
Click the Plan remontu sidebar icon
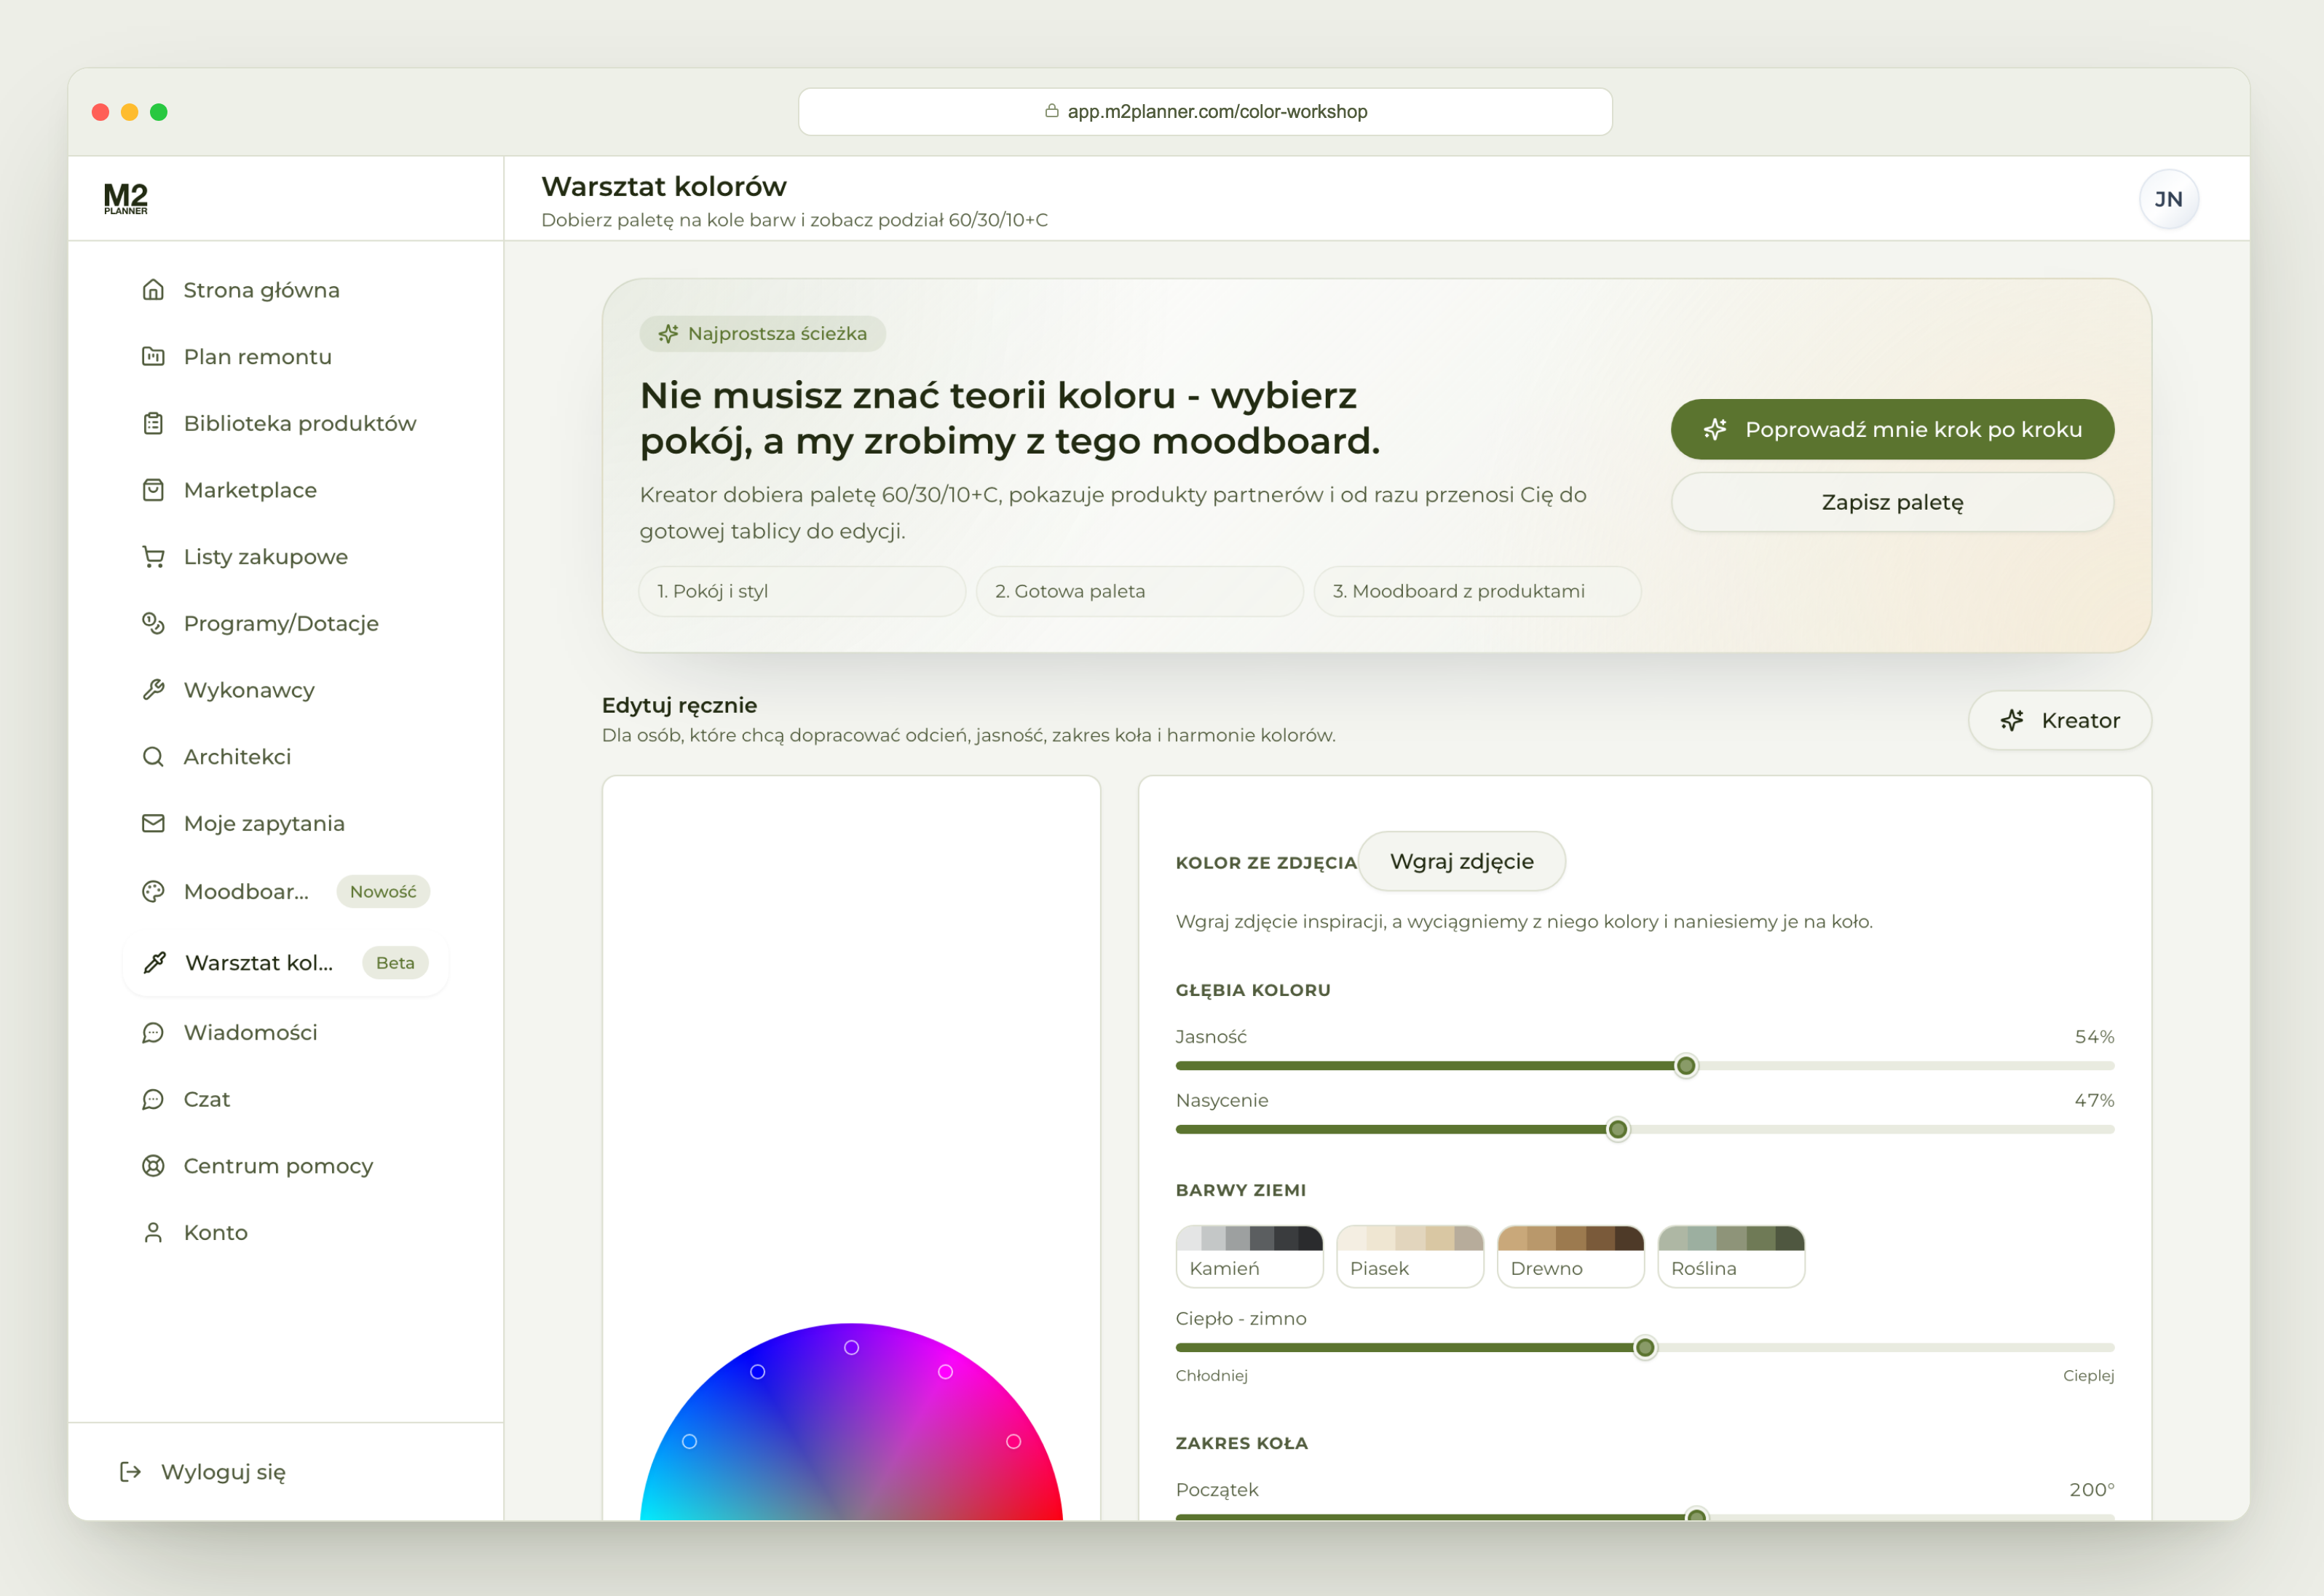point(153,357)
